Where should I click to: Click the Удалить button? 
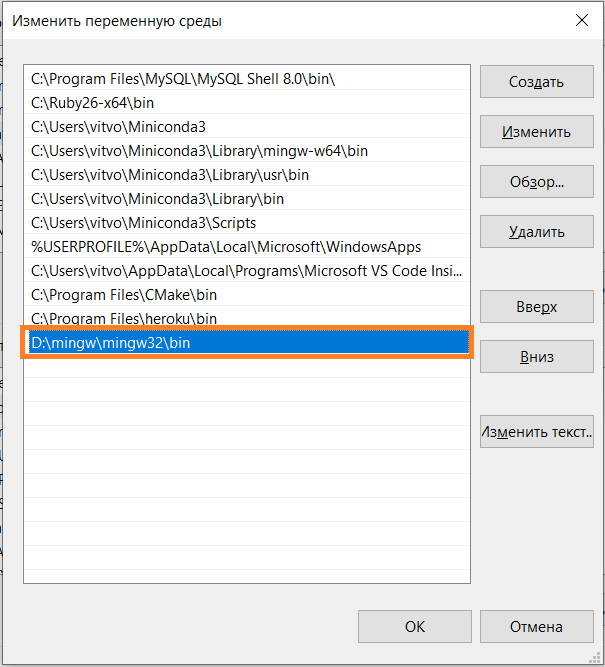tap(536, 232)
